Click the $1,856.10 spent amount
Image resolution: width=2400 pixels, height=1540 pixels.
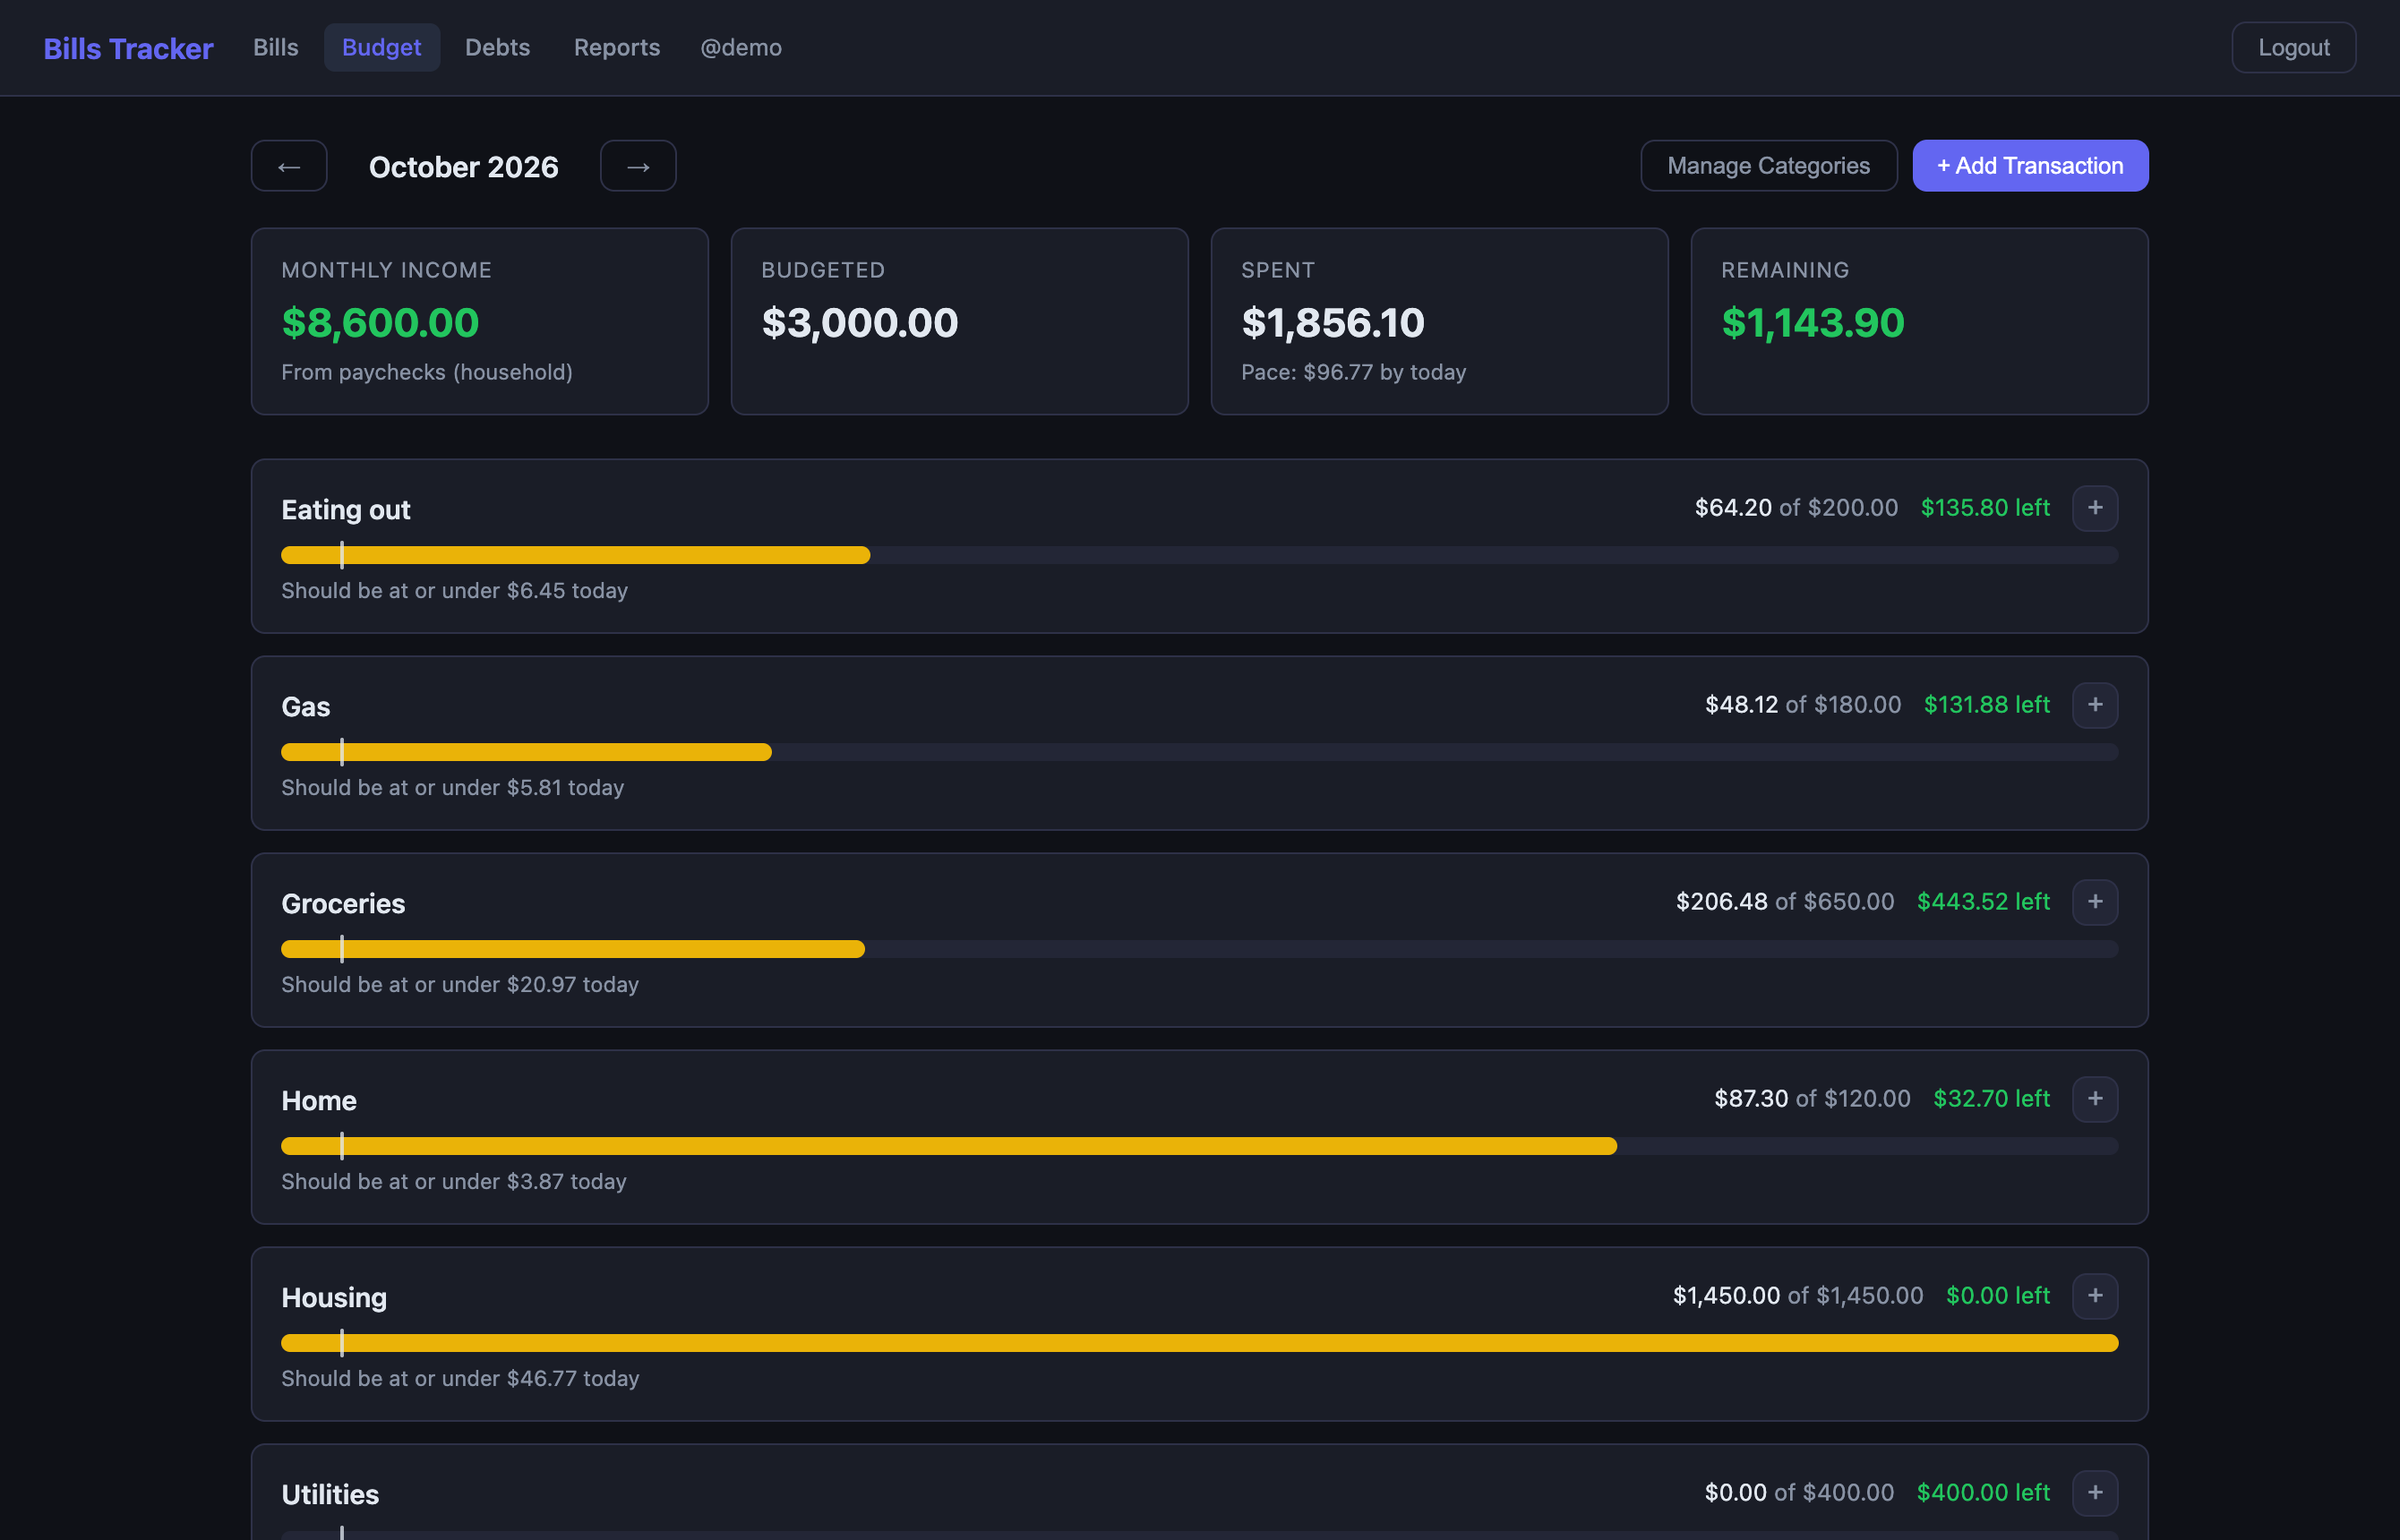(x=1333, y=323)
